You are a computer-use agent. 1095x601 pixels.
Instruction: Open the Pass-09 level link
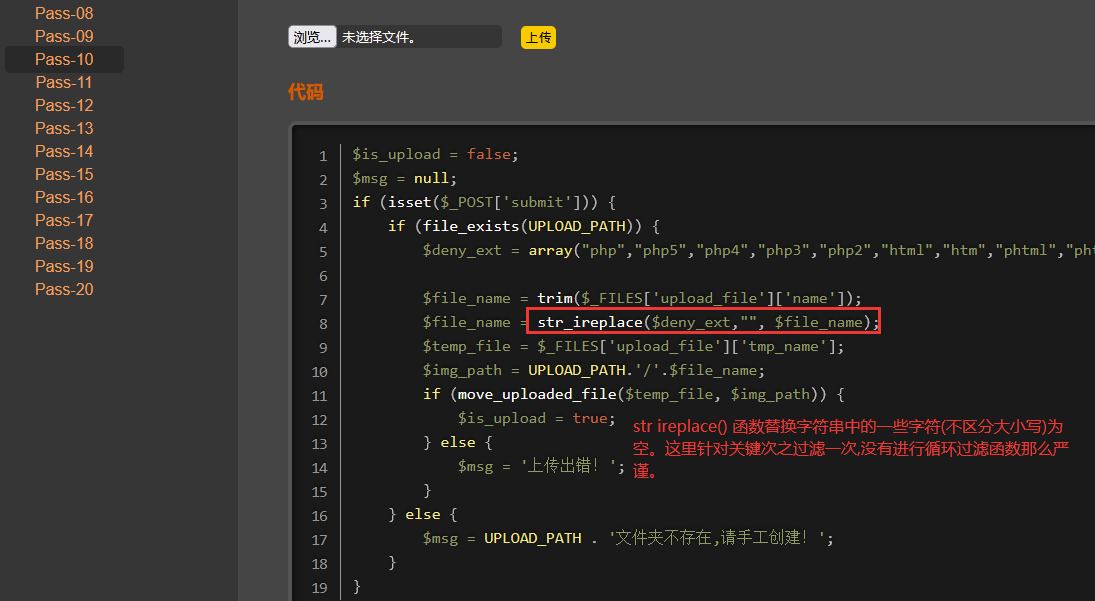tap(64, 36)
